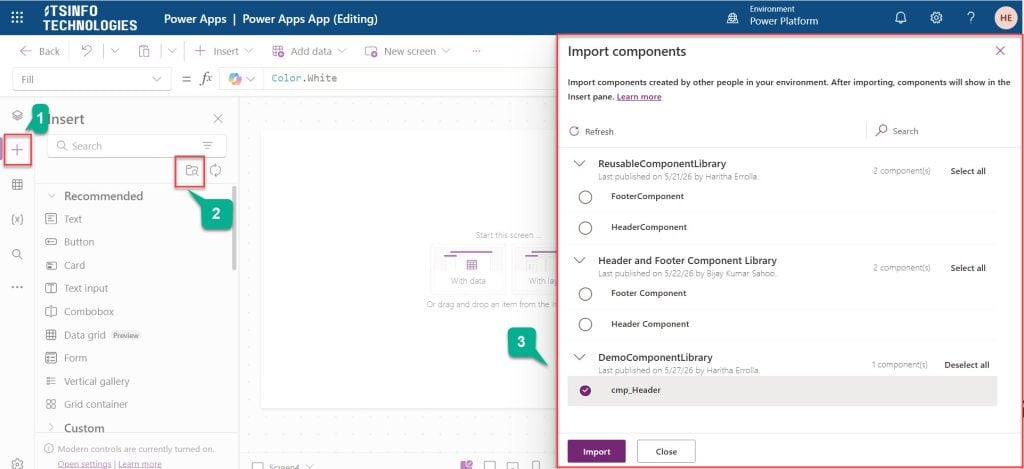Open toolbar overflow ellipsis
Screen dimensions: 1024x469
click(477, 51)
